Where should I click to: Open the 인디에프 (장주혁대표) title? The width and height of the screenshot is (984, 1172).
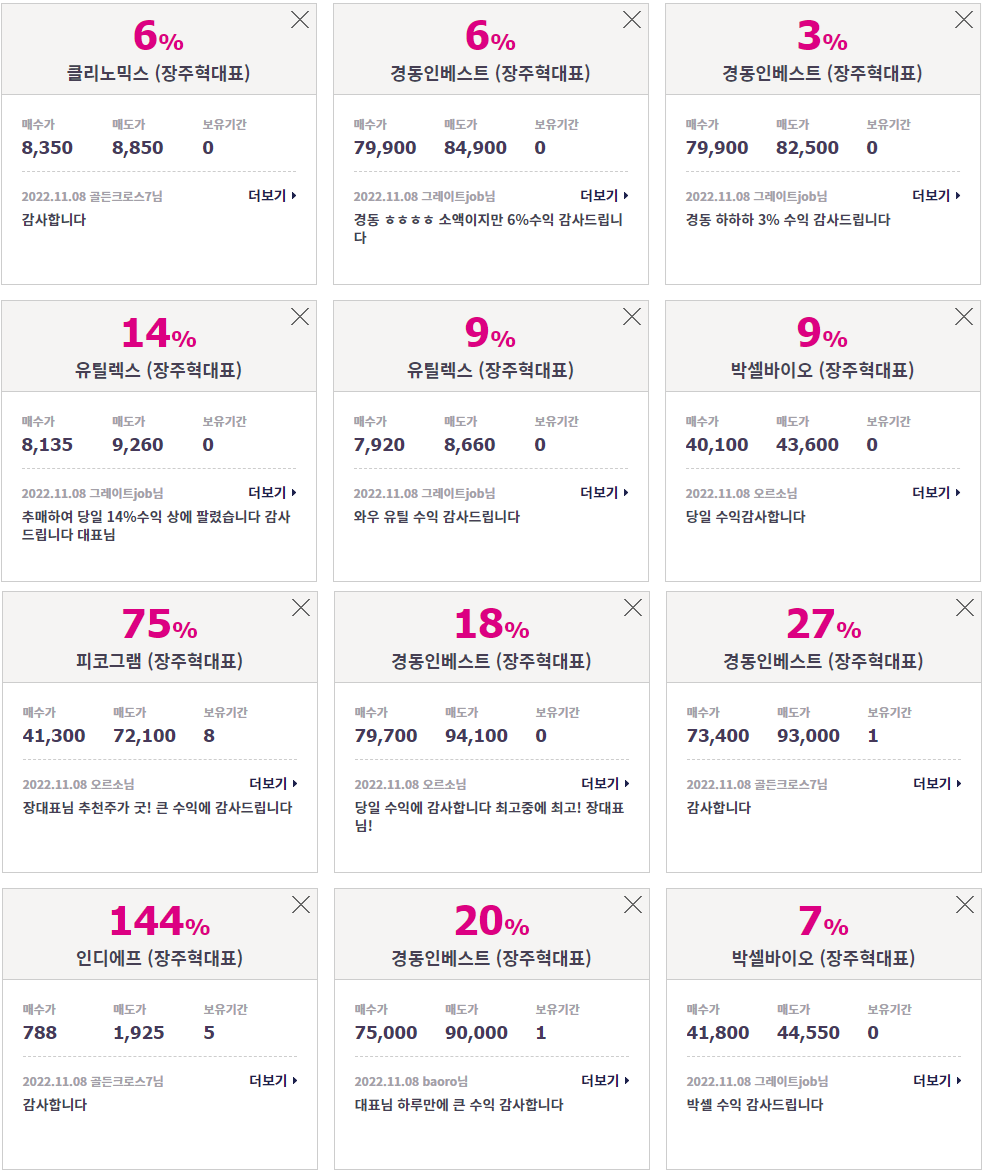tap(159, 958)
